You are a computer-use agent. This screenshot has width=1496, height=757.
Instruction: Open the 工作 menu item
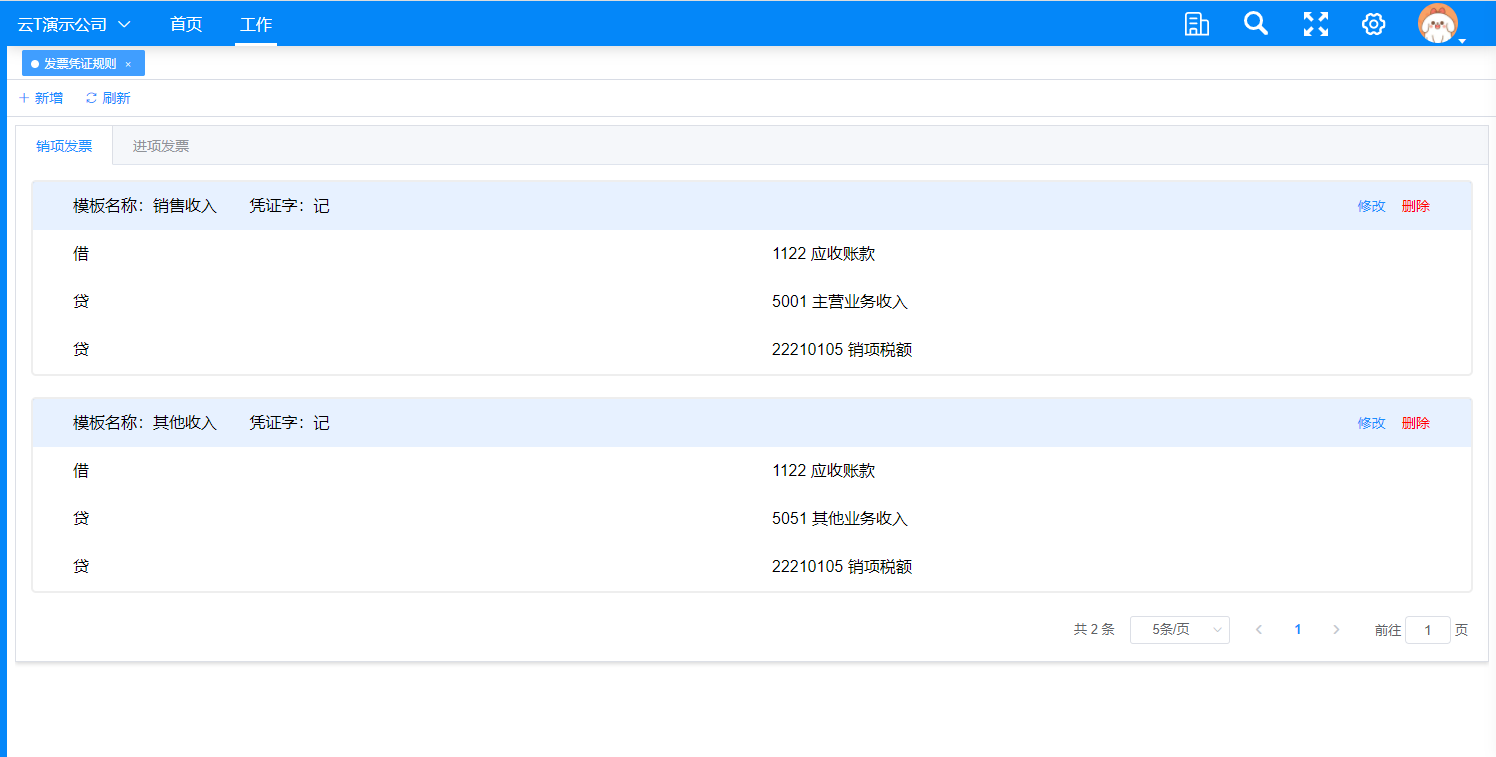click(256, 24)
